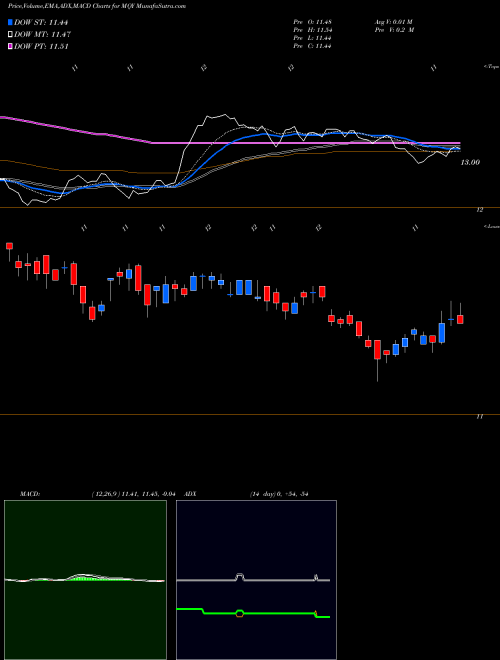Click the 'Pre C: 11.44' value

coord(312,46)
